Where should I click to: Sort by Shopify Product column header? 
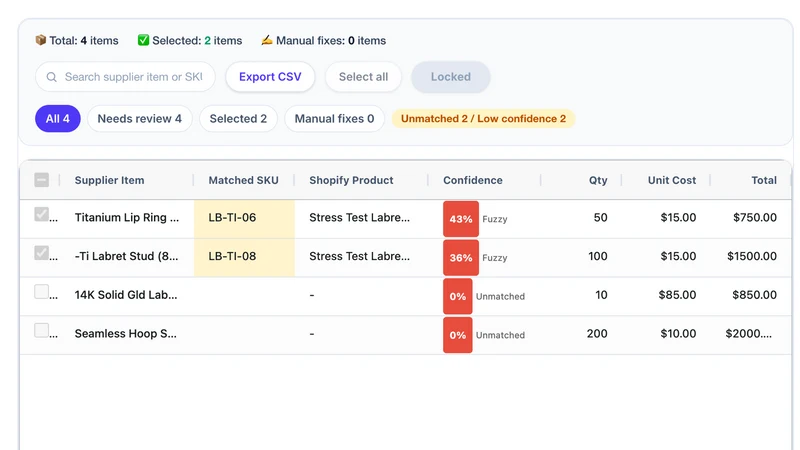(351, 180)
